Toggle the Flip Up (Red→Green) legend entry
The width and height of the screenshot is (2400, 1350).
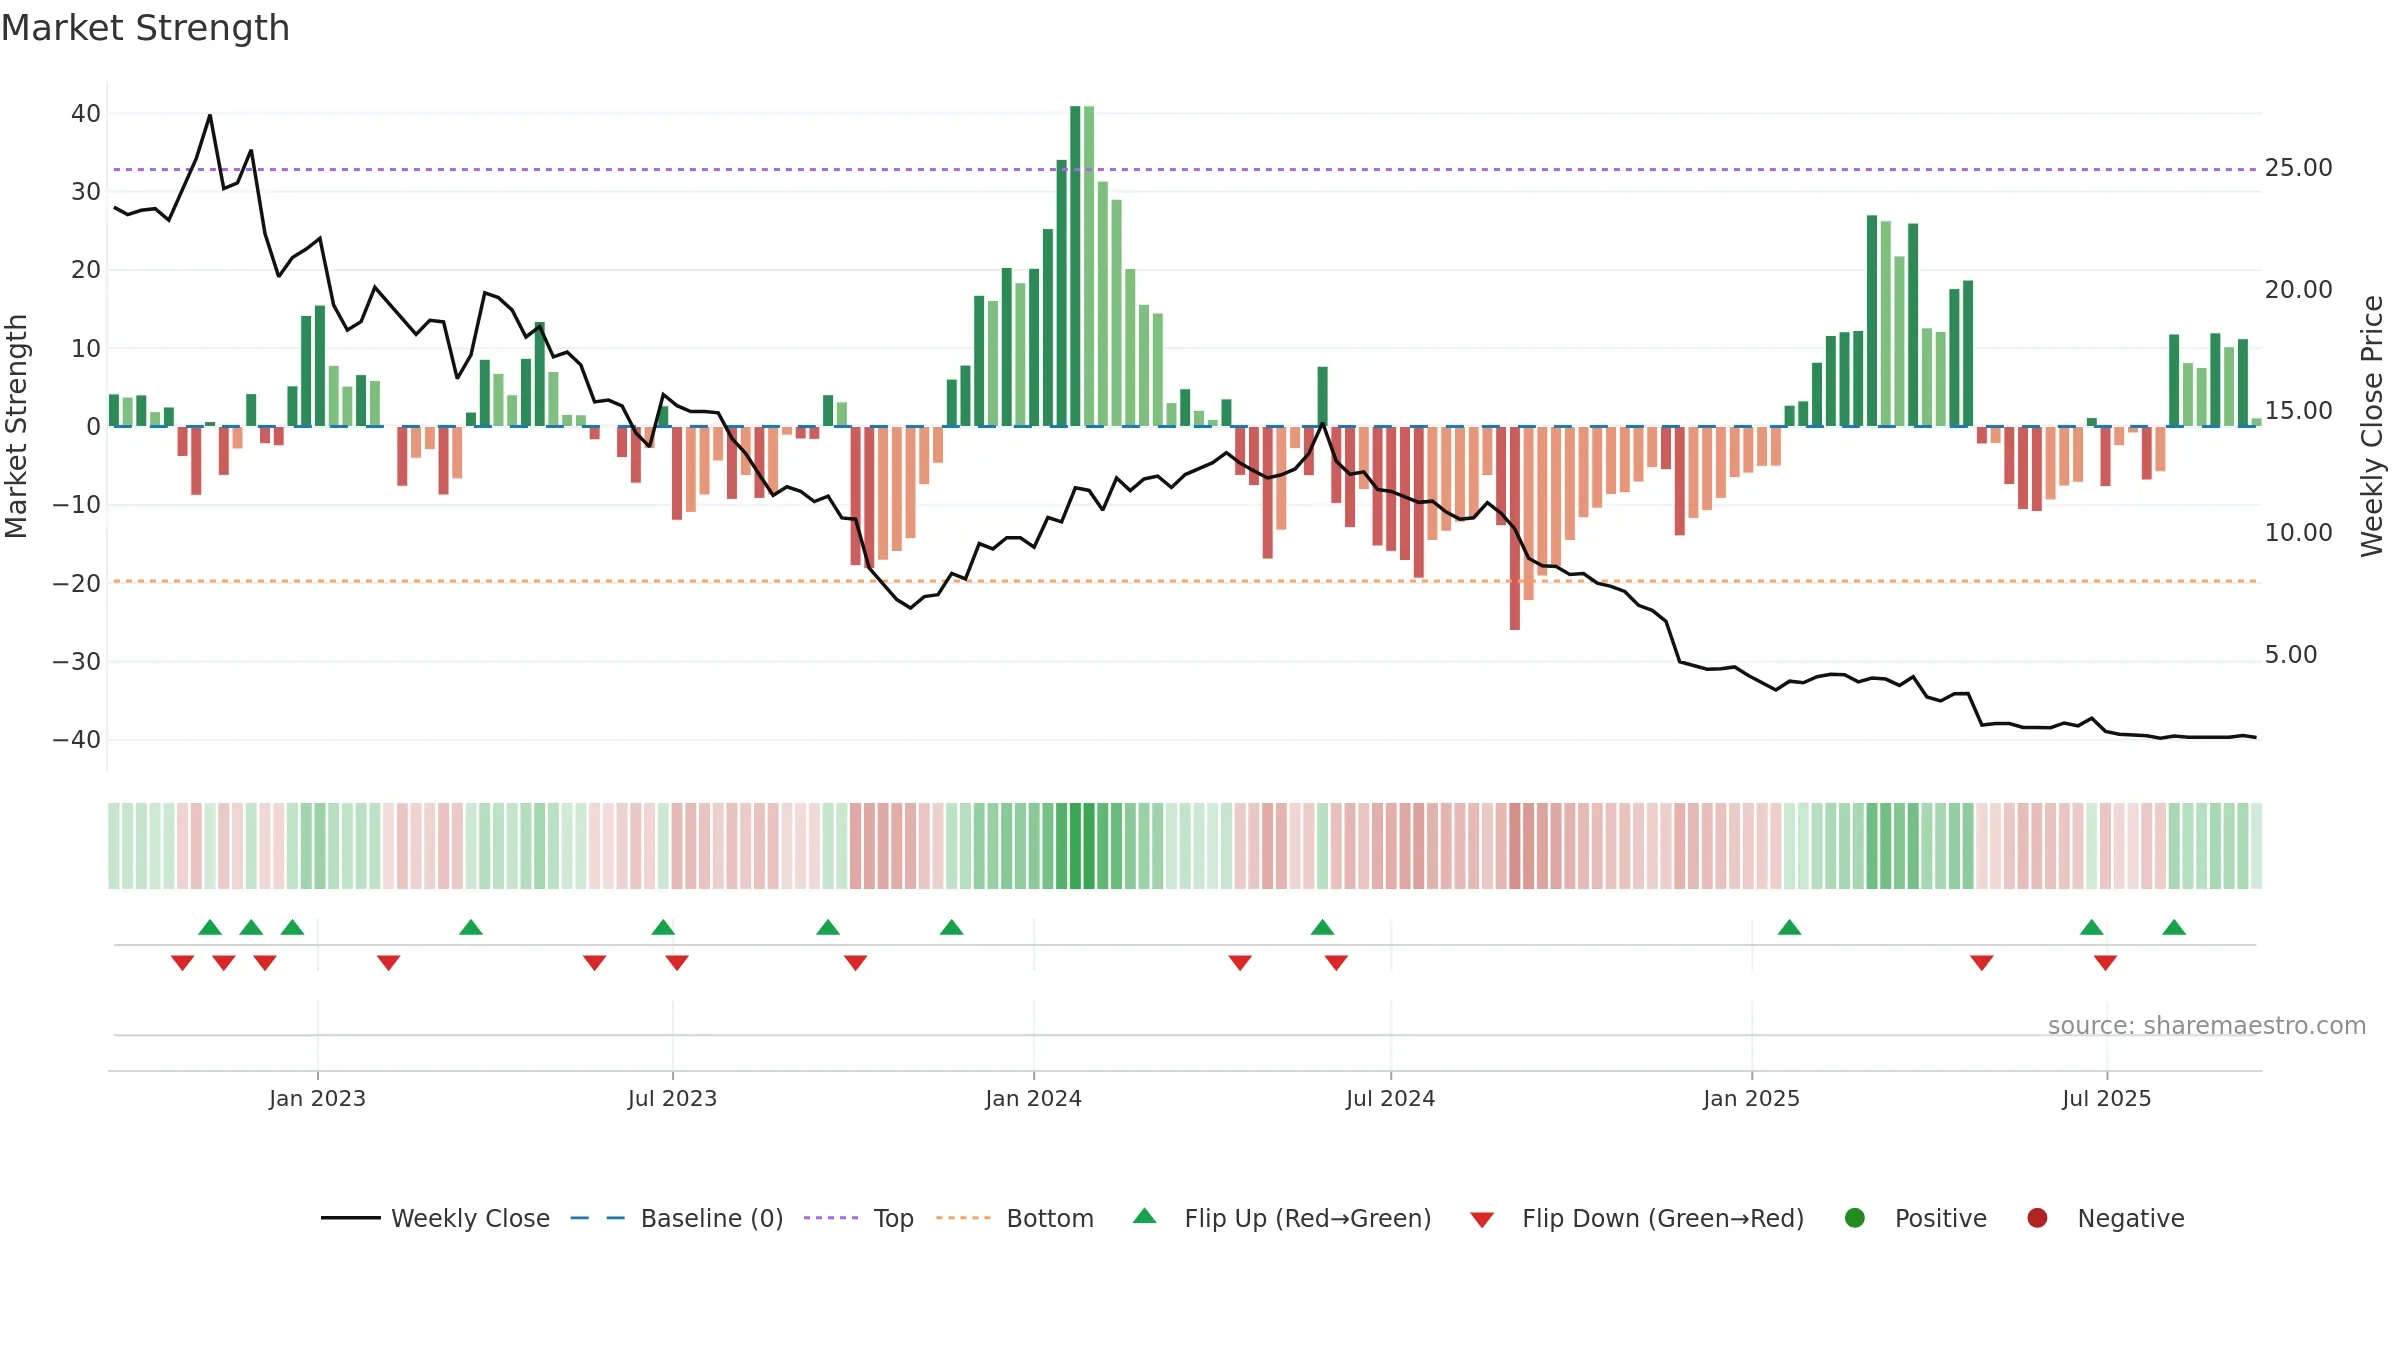[1282, 1218]
